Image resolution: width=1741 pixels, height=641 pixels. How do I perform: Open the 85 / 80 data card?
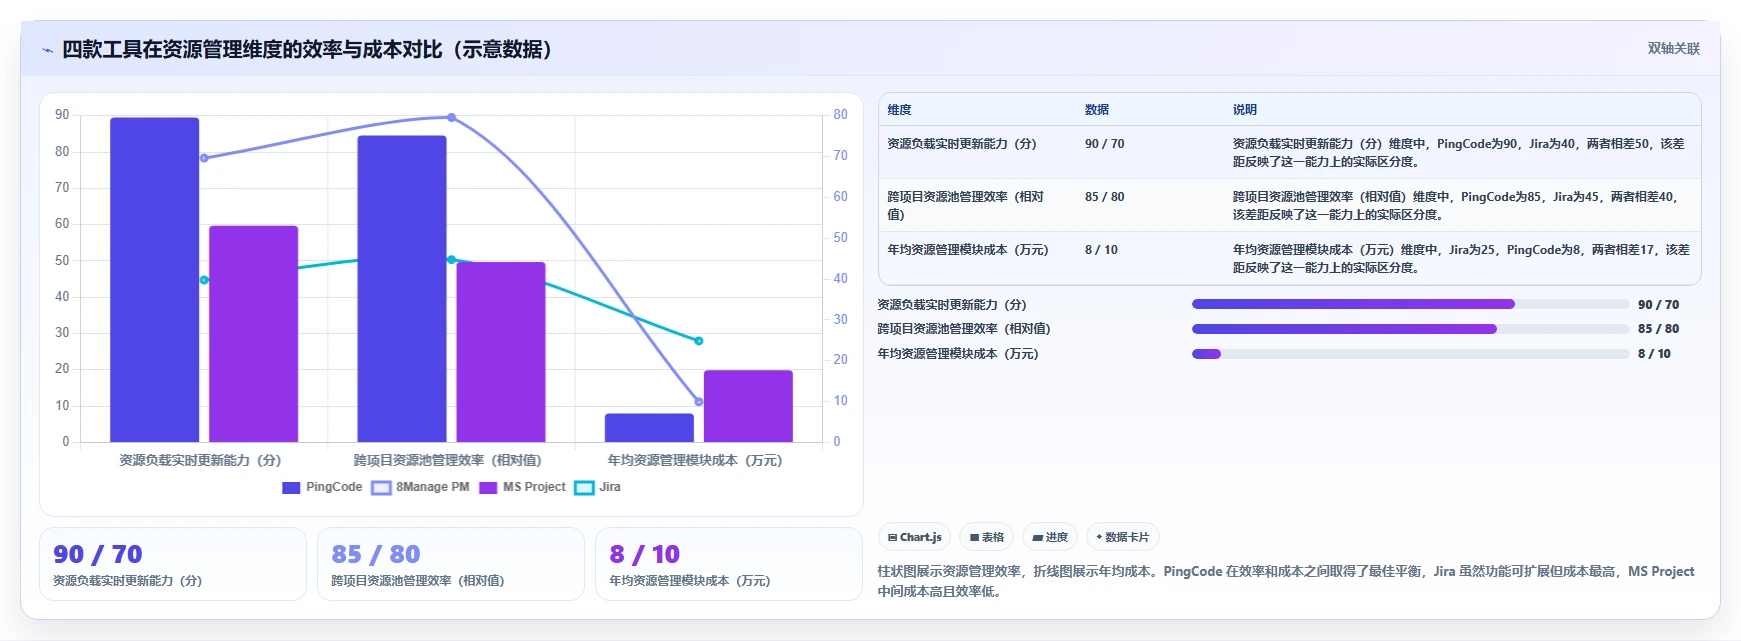click(x=451, y=564)
